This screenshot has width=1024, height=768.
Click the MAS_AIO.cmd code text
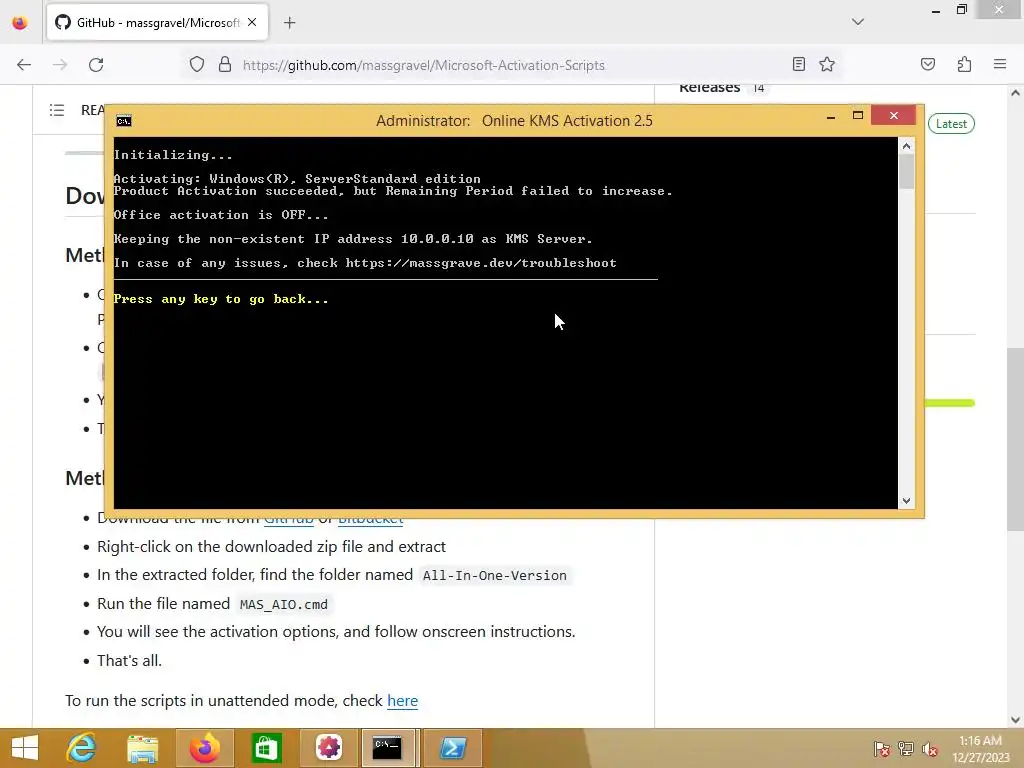pos(283,604)
